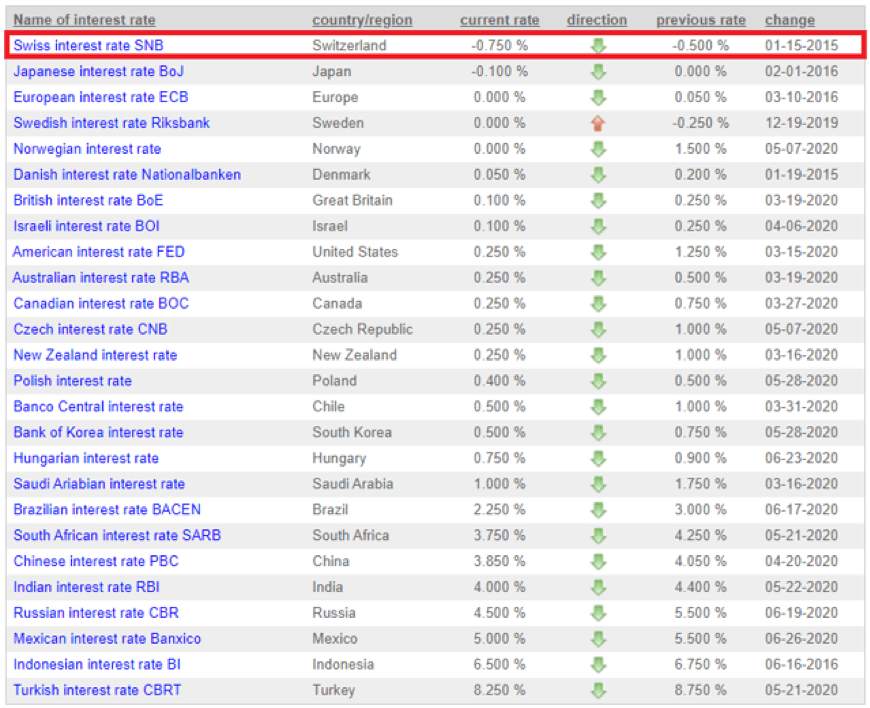Sort by Name of interest rate header

84,20
